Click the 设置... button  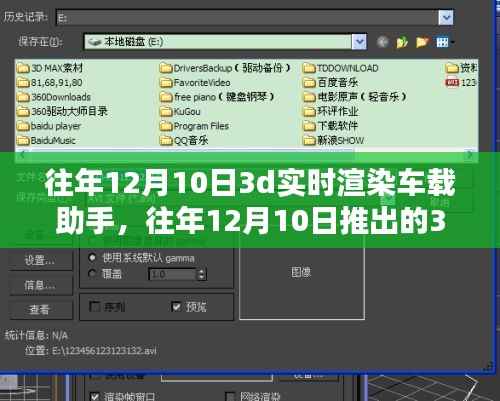tap(41, 260)
